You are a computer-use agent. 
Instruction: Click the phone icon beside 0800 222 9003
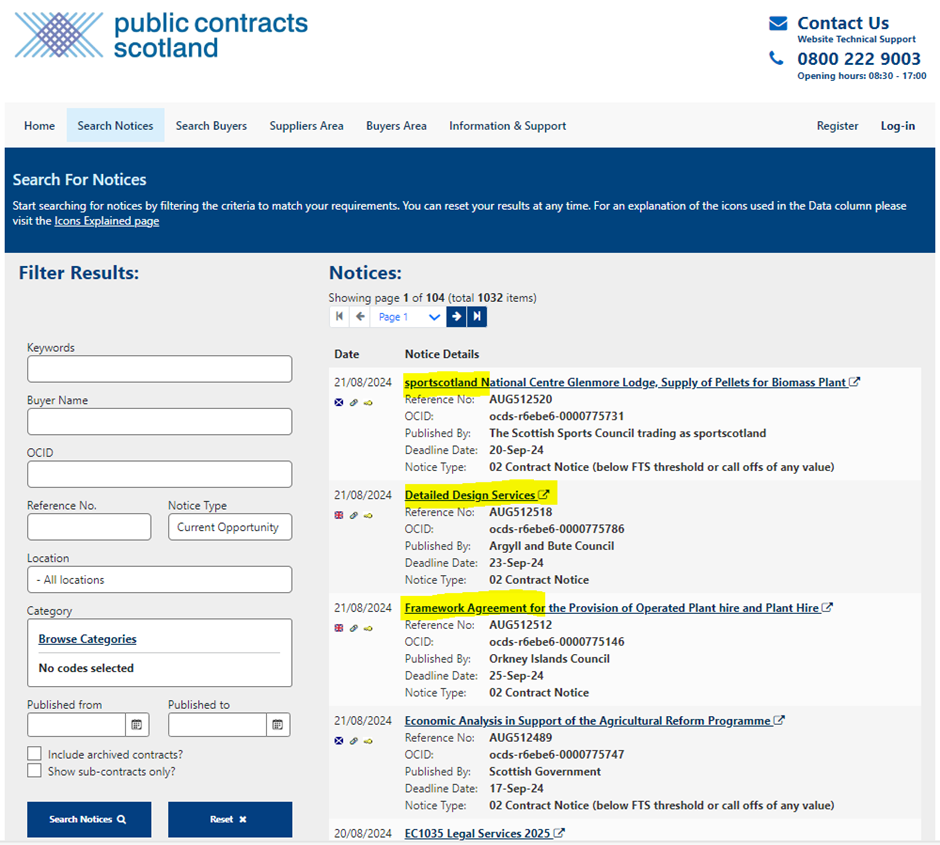pyautogui.click(x=776, y=58)
